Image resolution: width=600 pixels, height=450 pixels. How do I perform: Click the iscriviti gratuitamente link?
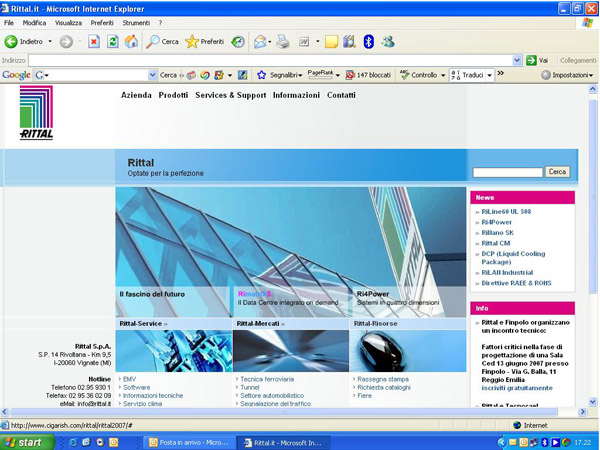pos(517,388)
